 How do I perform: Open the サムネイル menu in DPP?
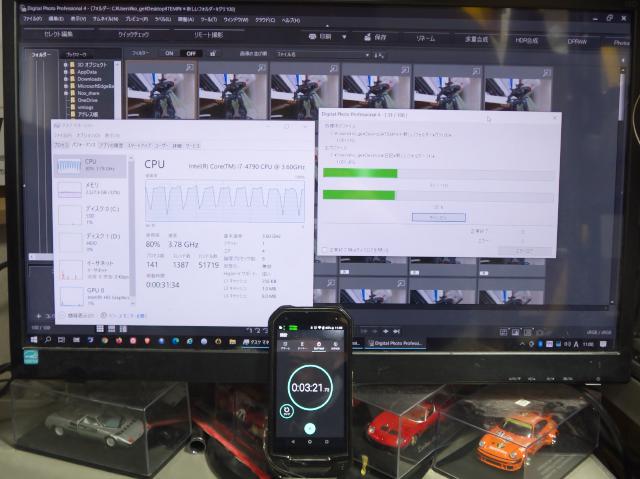105,19
